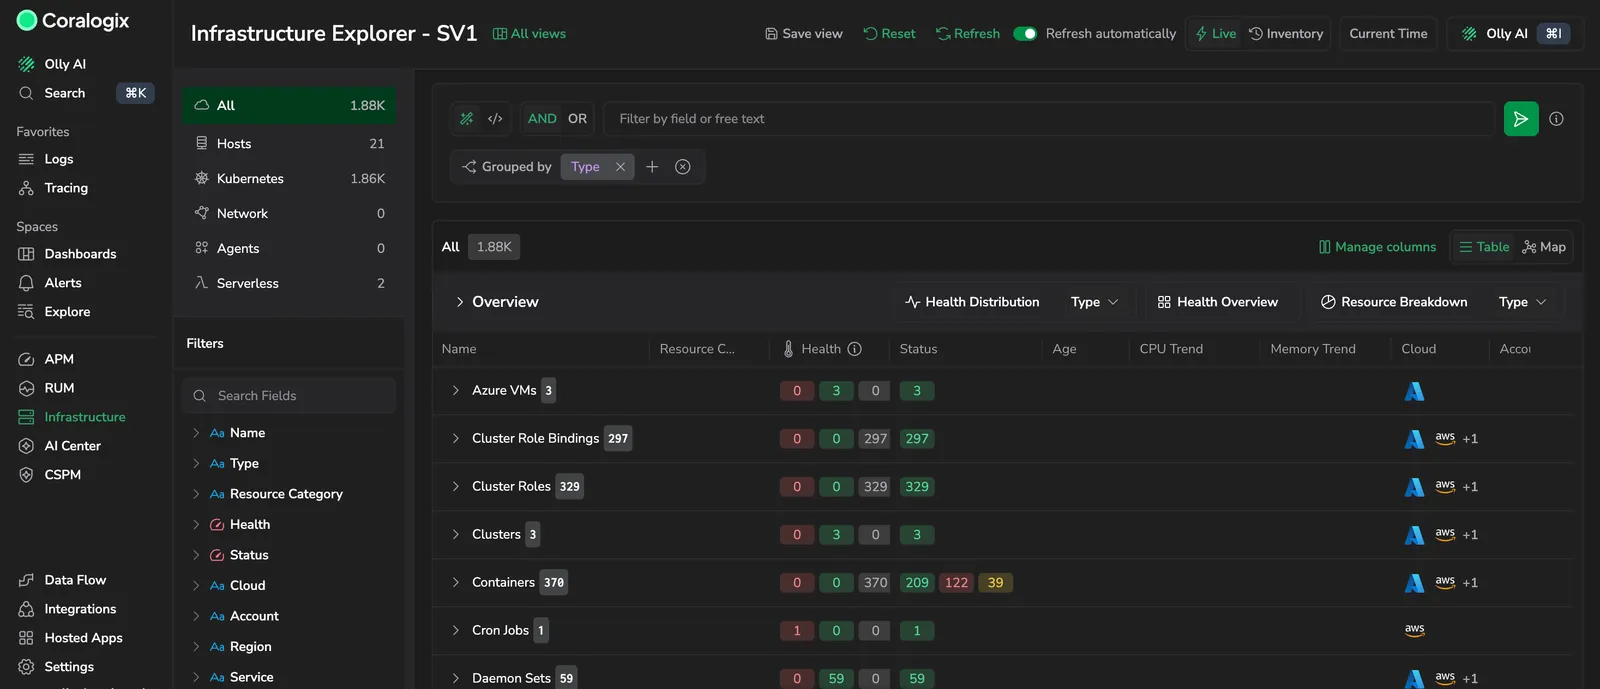The image size is (1600, 689).
Task: Select the AND operator
Action: click(x=542, y=119)
